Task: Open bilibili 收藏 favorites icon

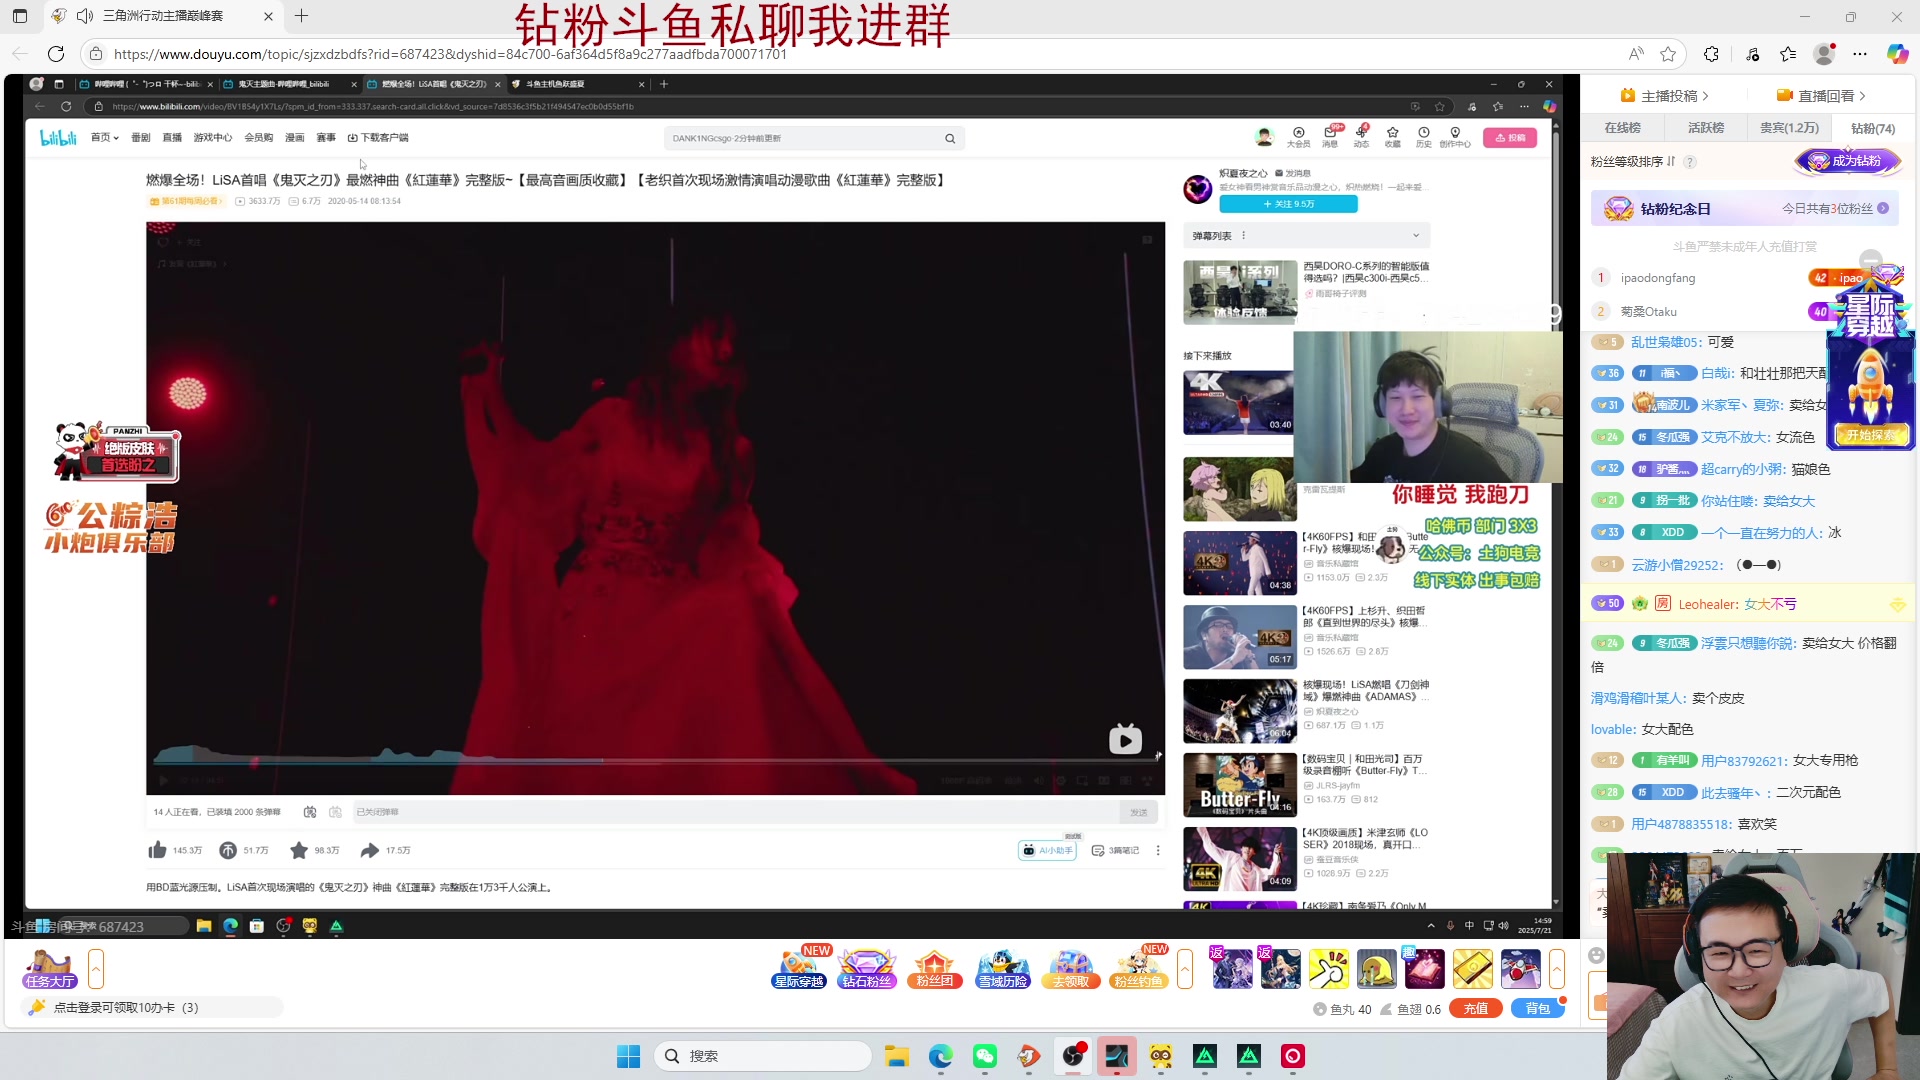Action: tap(1392, 137)
